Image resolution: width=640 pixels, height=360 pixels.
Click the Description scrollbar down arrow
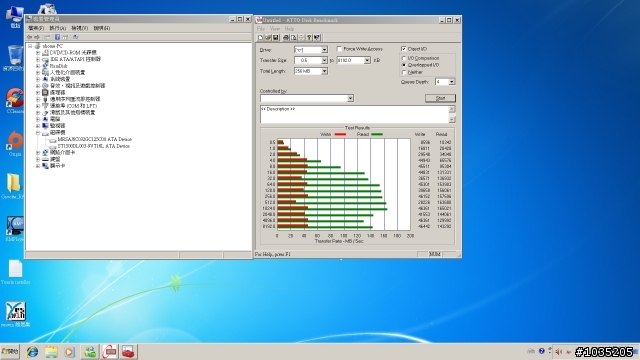pos(451,120)
